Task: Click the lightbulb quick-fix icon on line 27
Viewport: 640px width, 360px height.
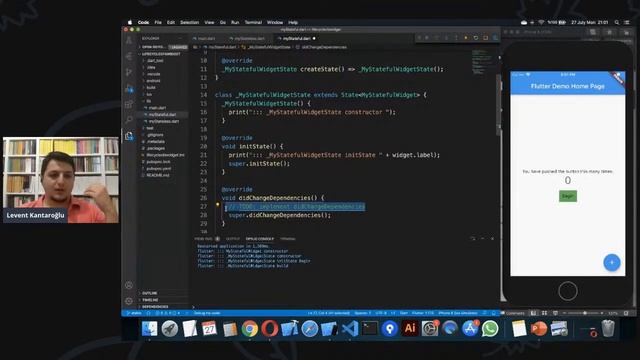Action: [218, 205]
